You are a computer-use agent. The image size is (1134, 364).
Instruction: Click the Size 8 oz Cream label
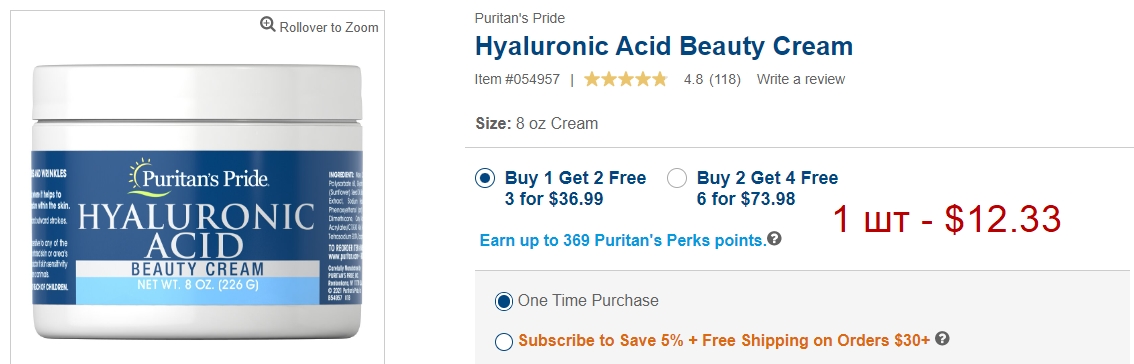pyautogui.click(x=537, y=124)
